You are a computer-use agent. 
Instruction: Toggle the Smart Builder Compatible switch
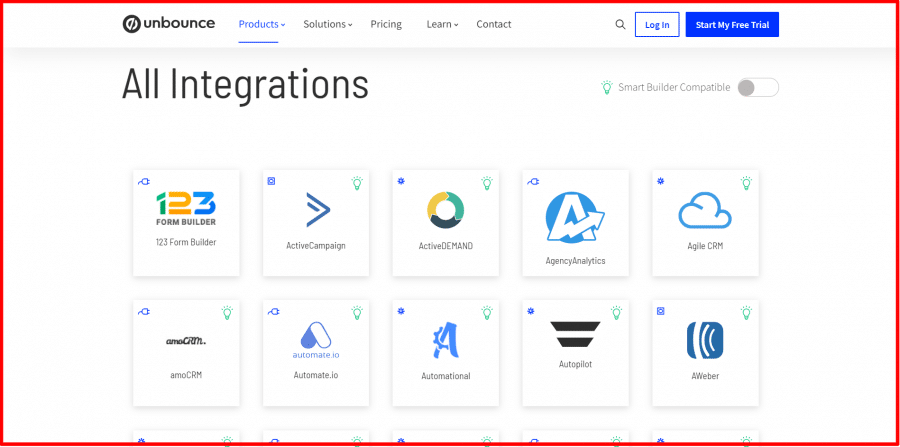758,88
